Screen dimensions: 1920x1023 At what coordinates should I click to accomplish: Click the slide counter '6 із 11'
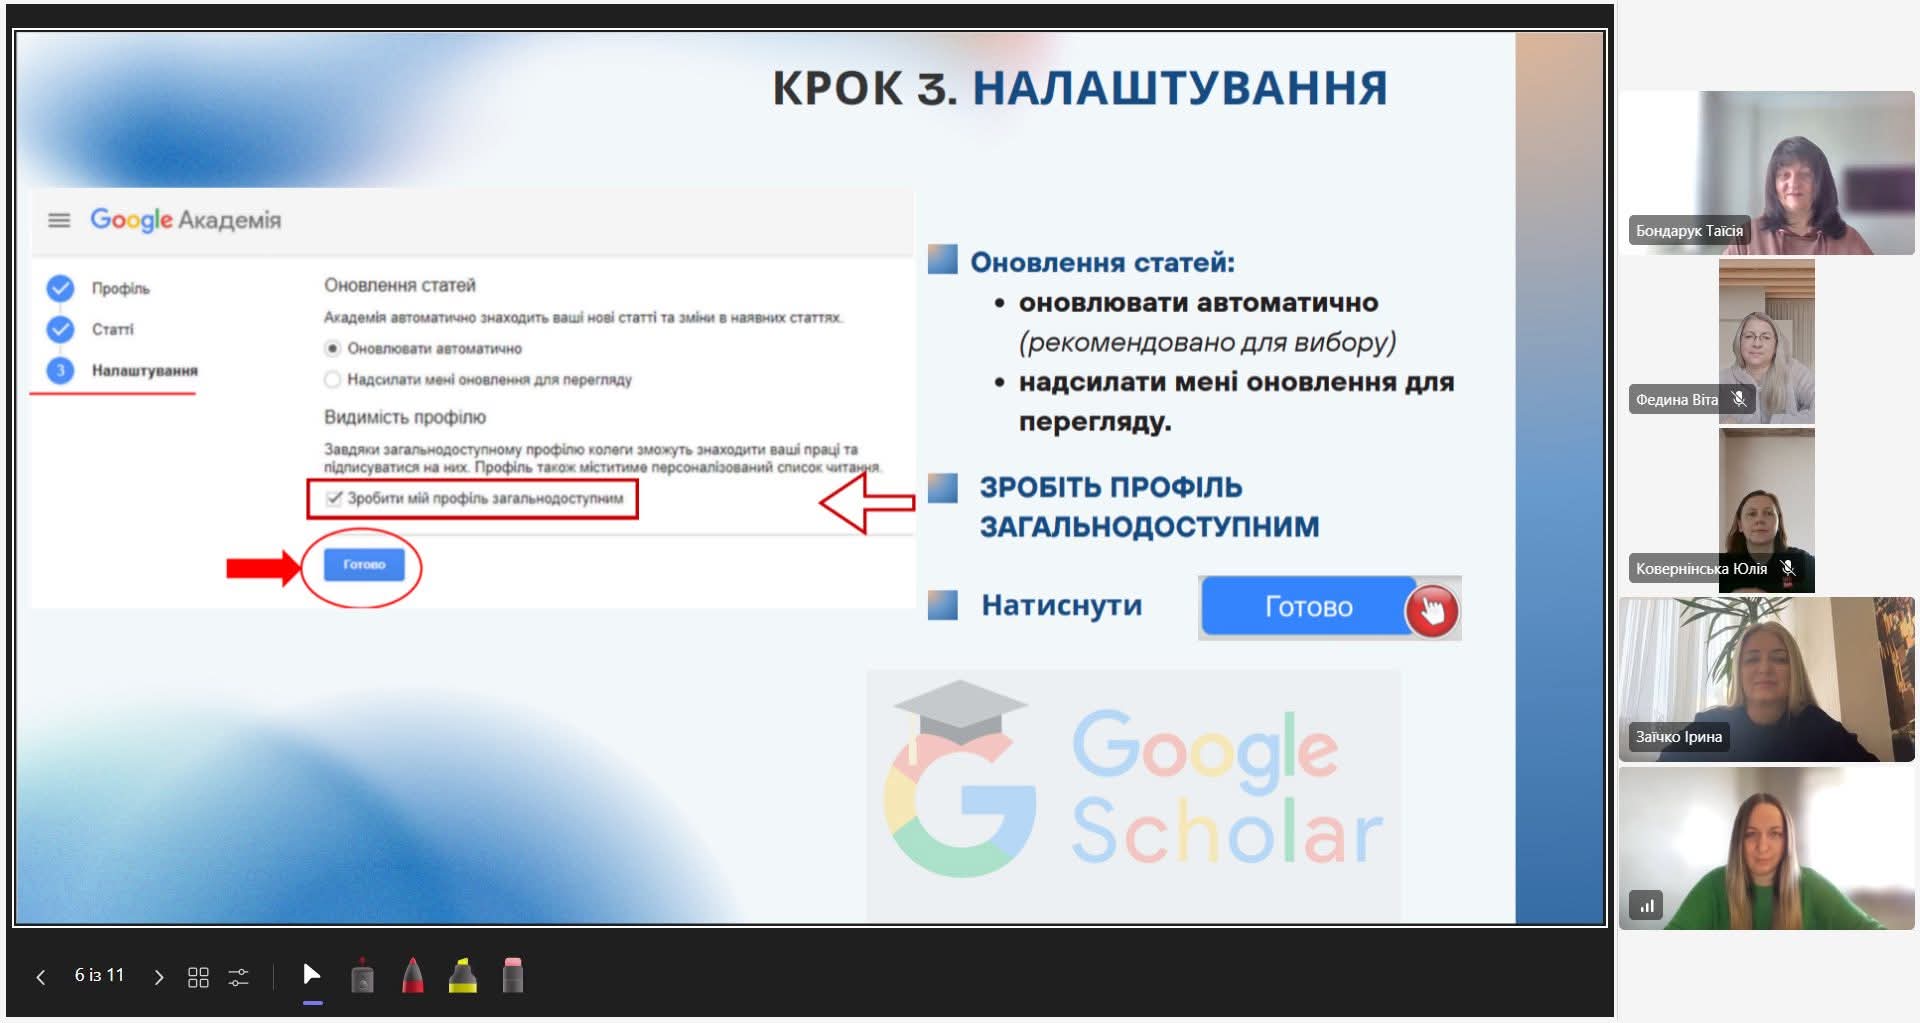(x=99, y=975)
